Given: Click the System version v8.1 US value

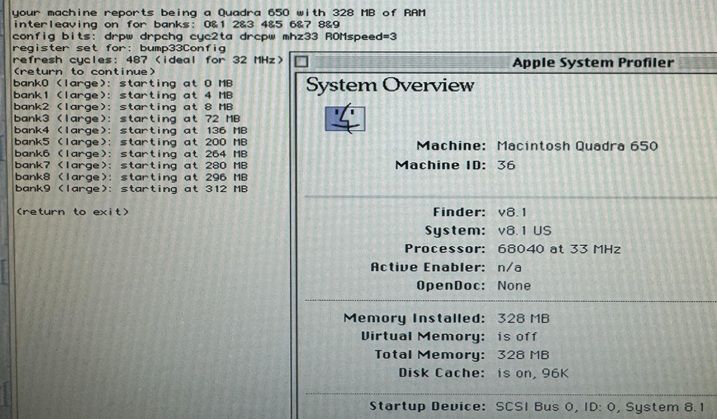Looking at the screenshot, I should pos(524,230).
